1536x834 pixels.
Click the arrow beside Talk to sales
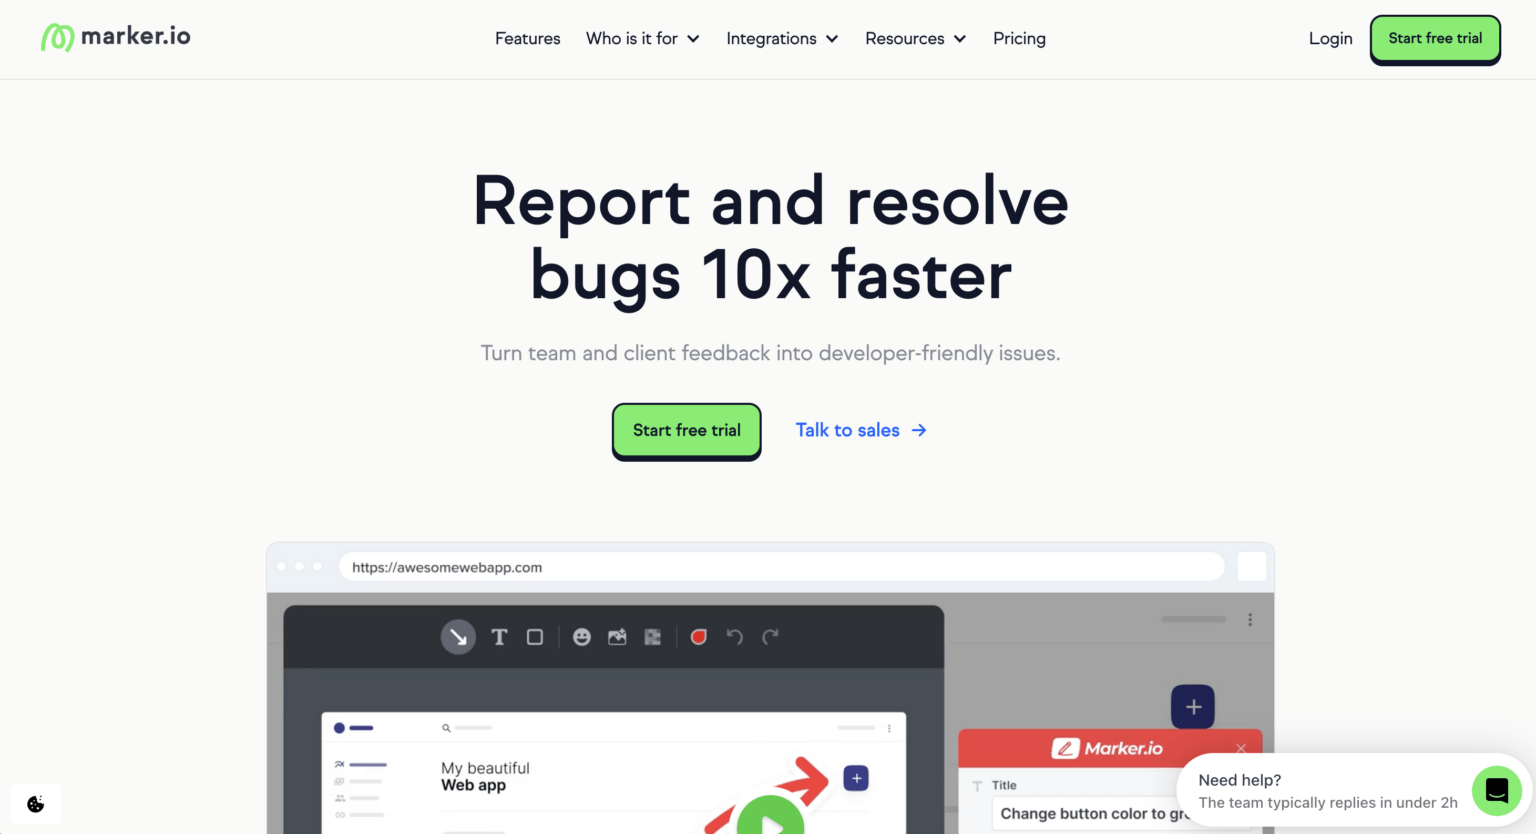[919, 430]
